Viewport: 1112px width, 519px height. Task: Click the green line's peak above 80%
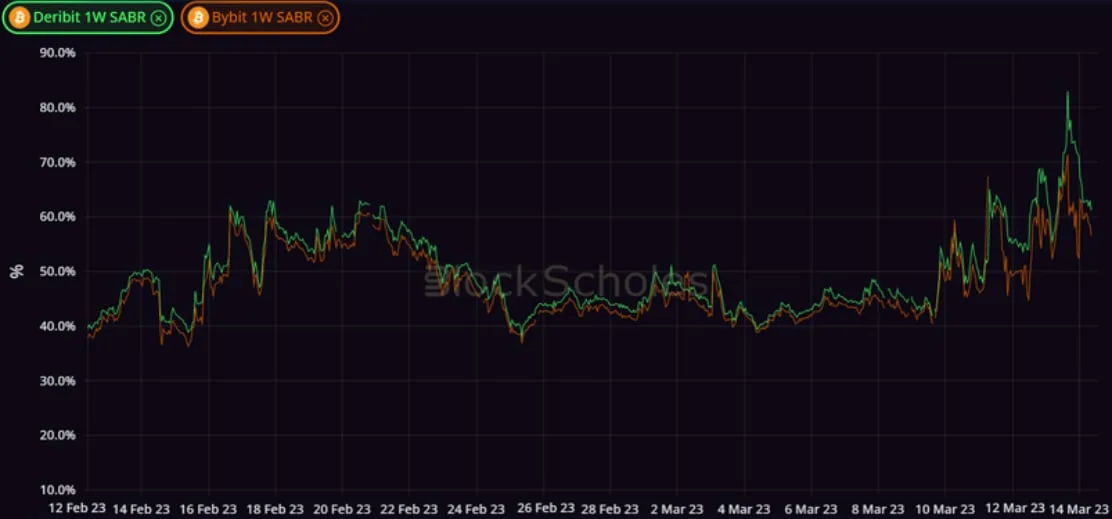coord(1067,92)
